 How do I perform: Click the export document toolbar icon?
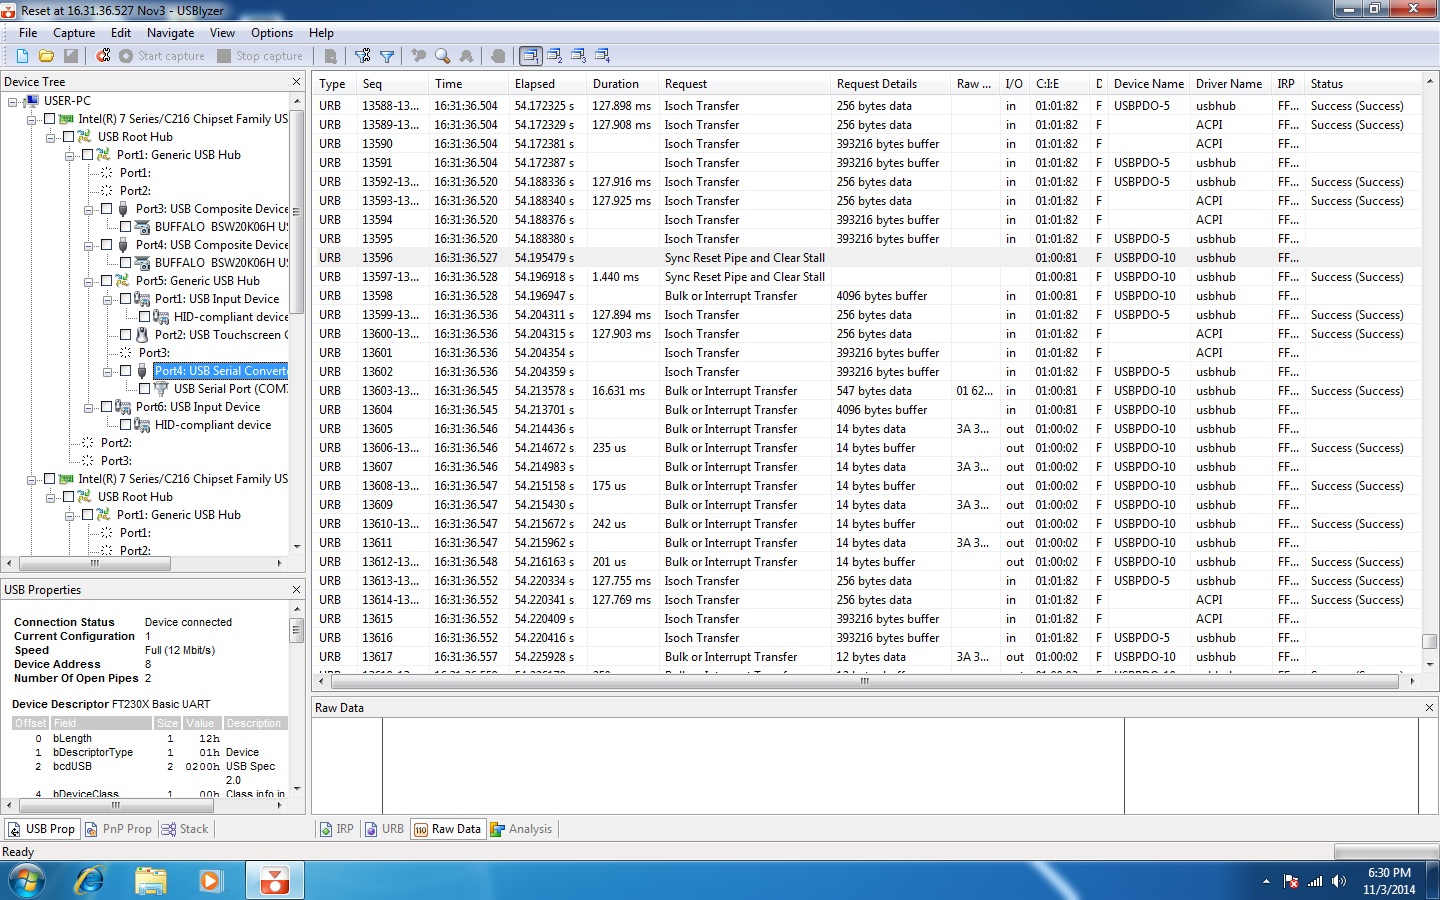(331, 56)
